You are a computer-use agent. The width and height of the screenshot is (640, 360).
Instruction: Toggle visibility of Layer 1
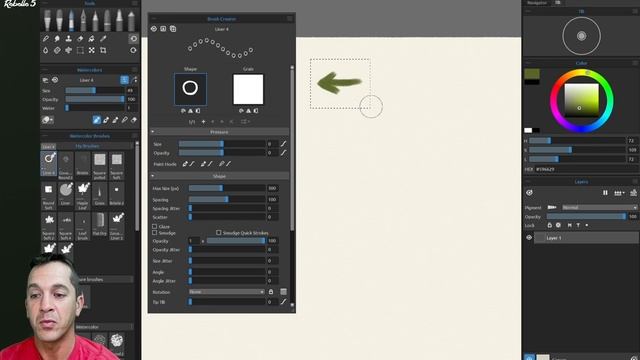pos(529,238)
